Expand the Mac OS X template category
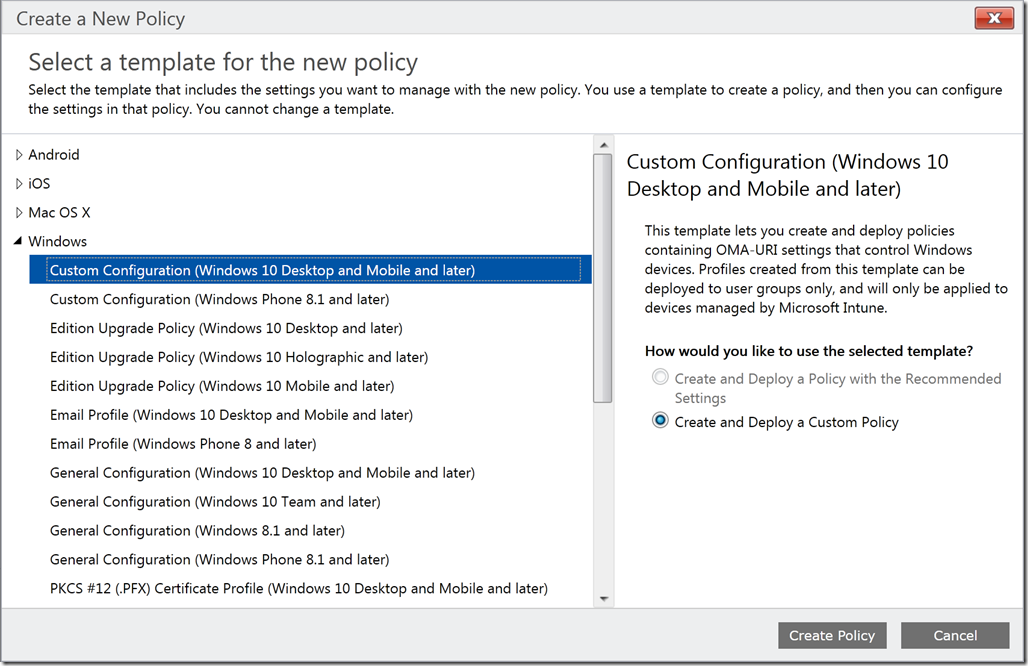This screenshot has width=1028, height=666. (19, 212)
